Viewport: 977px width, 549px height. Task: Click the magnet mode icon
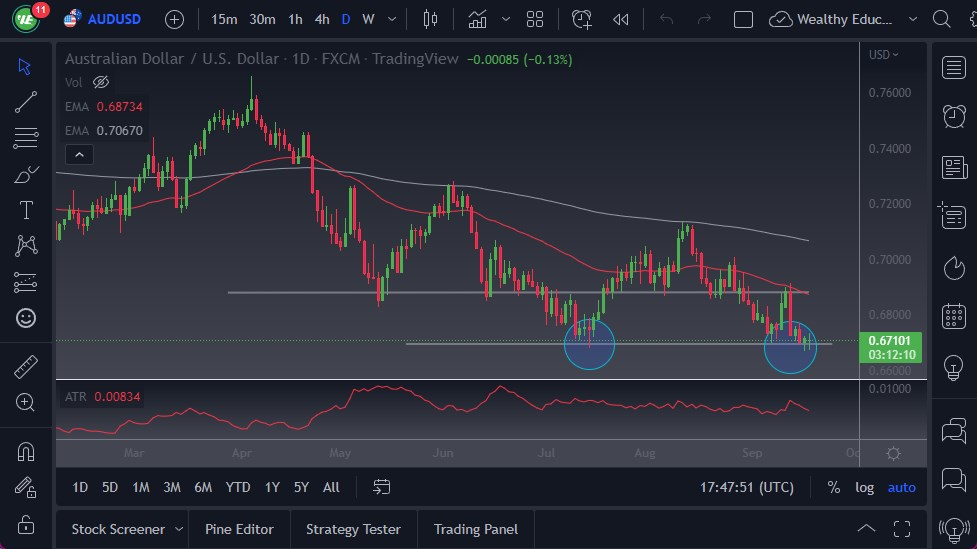pyautogui.click(x=26, y=451)
